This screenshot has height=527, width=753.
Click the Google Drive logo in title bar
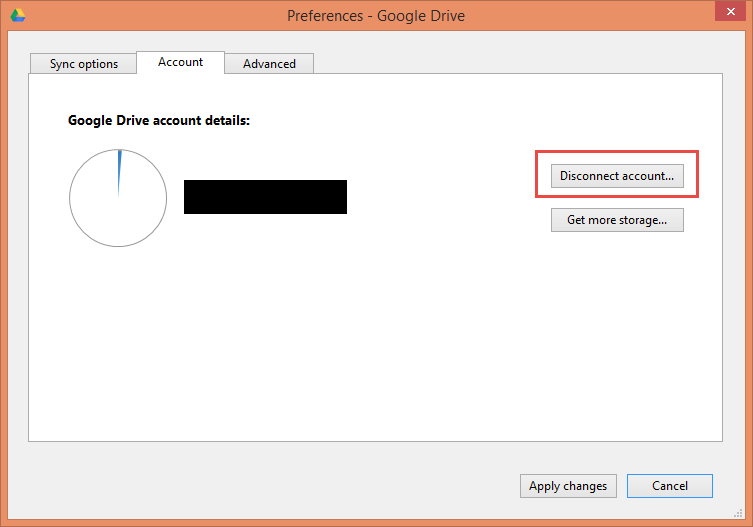coord(18,15)
